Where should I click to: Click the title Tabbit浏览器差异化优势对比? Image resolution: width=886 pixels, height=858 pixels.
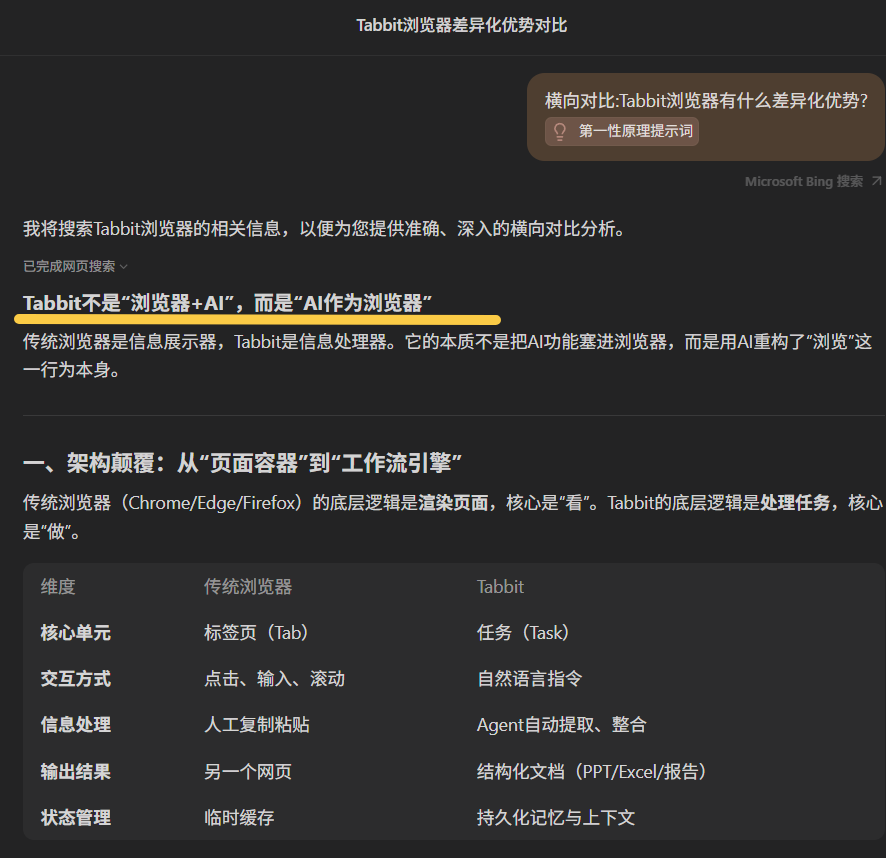pyautogui.click(x=461, y=25)
